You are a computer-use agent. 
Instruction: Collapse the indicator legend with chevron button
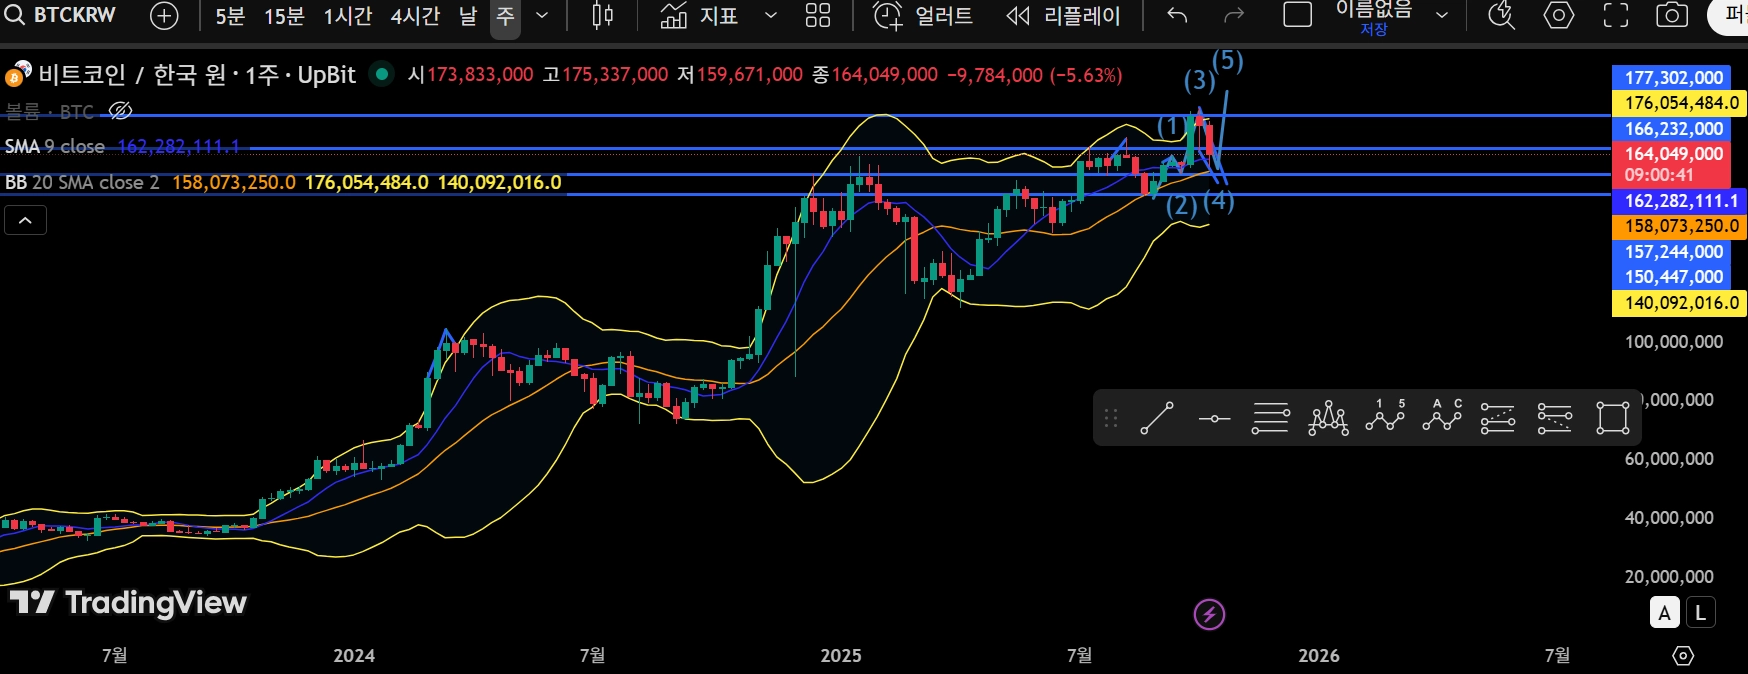coord(26,220)
